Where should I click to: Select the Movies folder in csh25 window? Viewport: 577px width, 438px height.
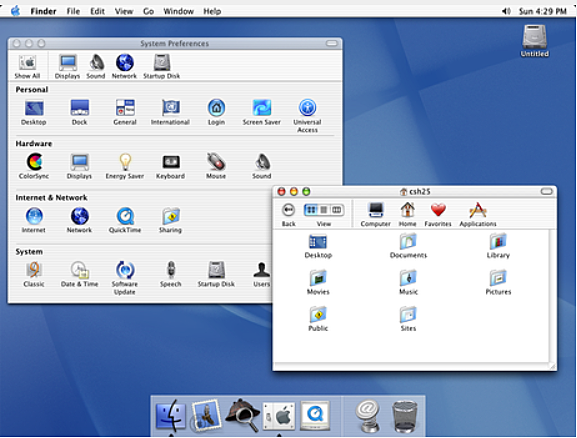tap(318, 283)
